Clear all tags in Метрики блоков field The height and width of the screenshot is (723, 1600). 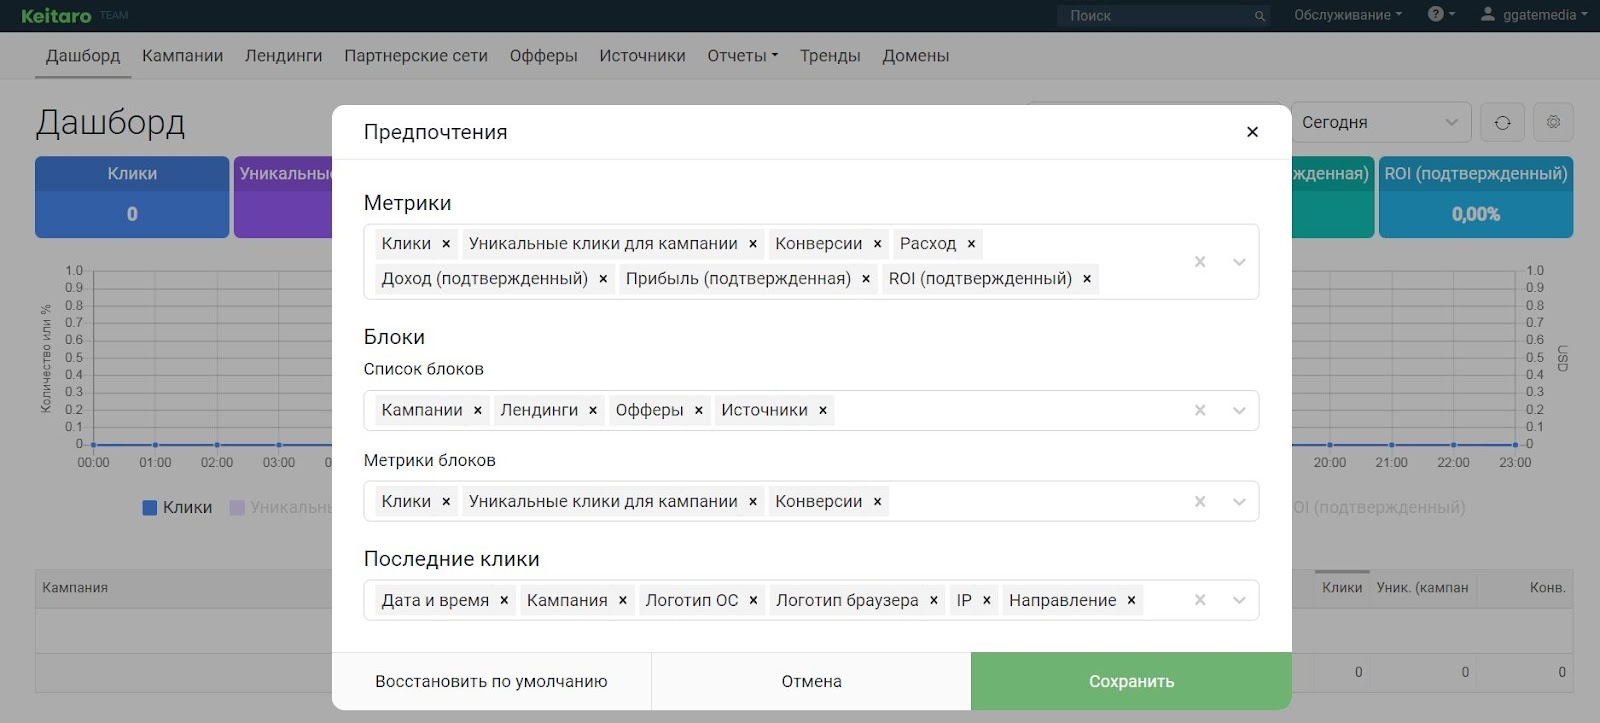(1200, 502)
